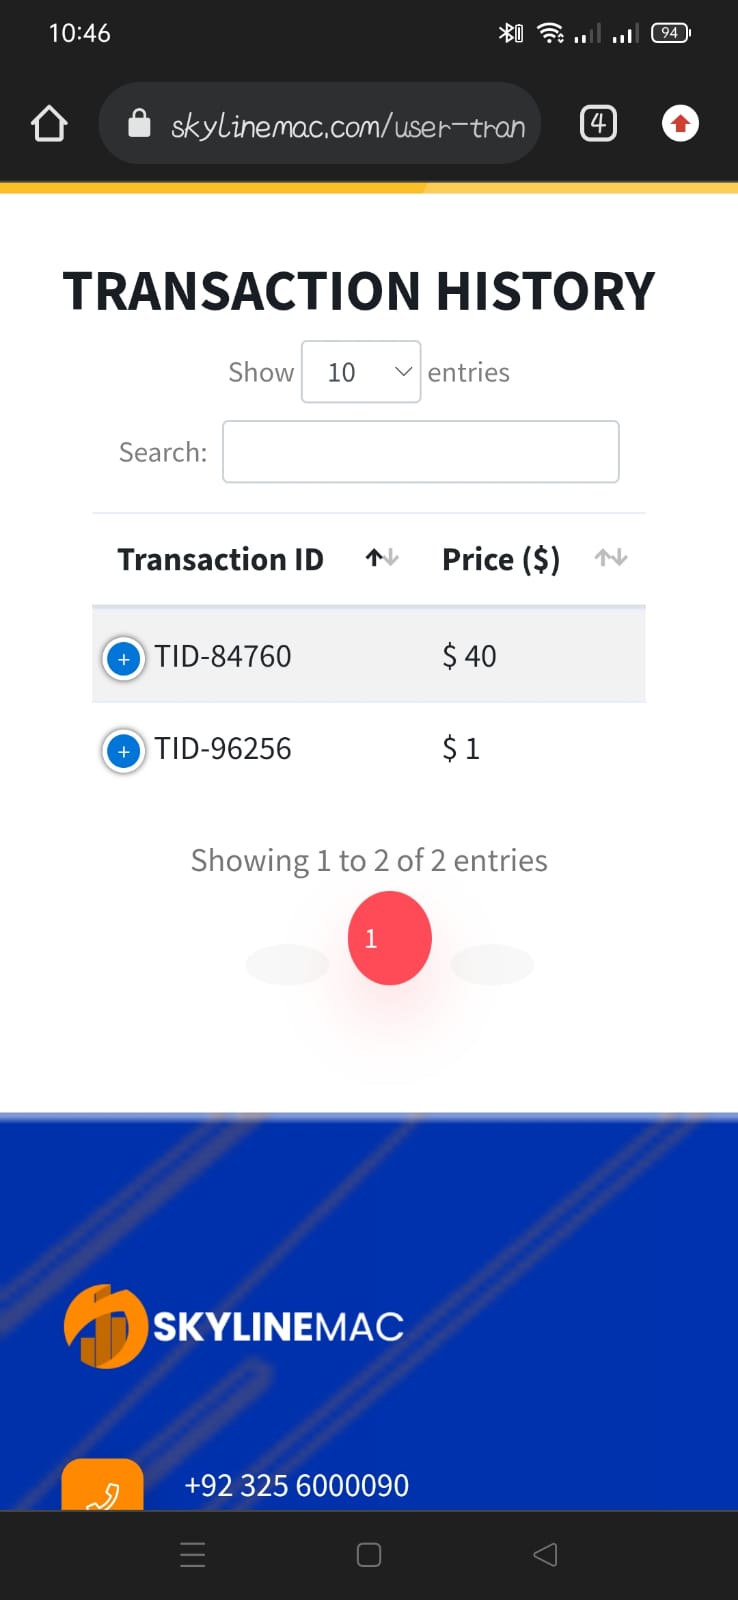738x1600 pixels.
Task: Open Android recent apps menu button
Action: pos(193,1555)
